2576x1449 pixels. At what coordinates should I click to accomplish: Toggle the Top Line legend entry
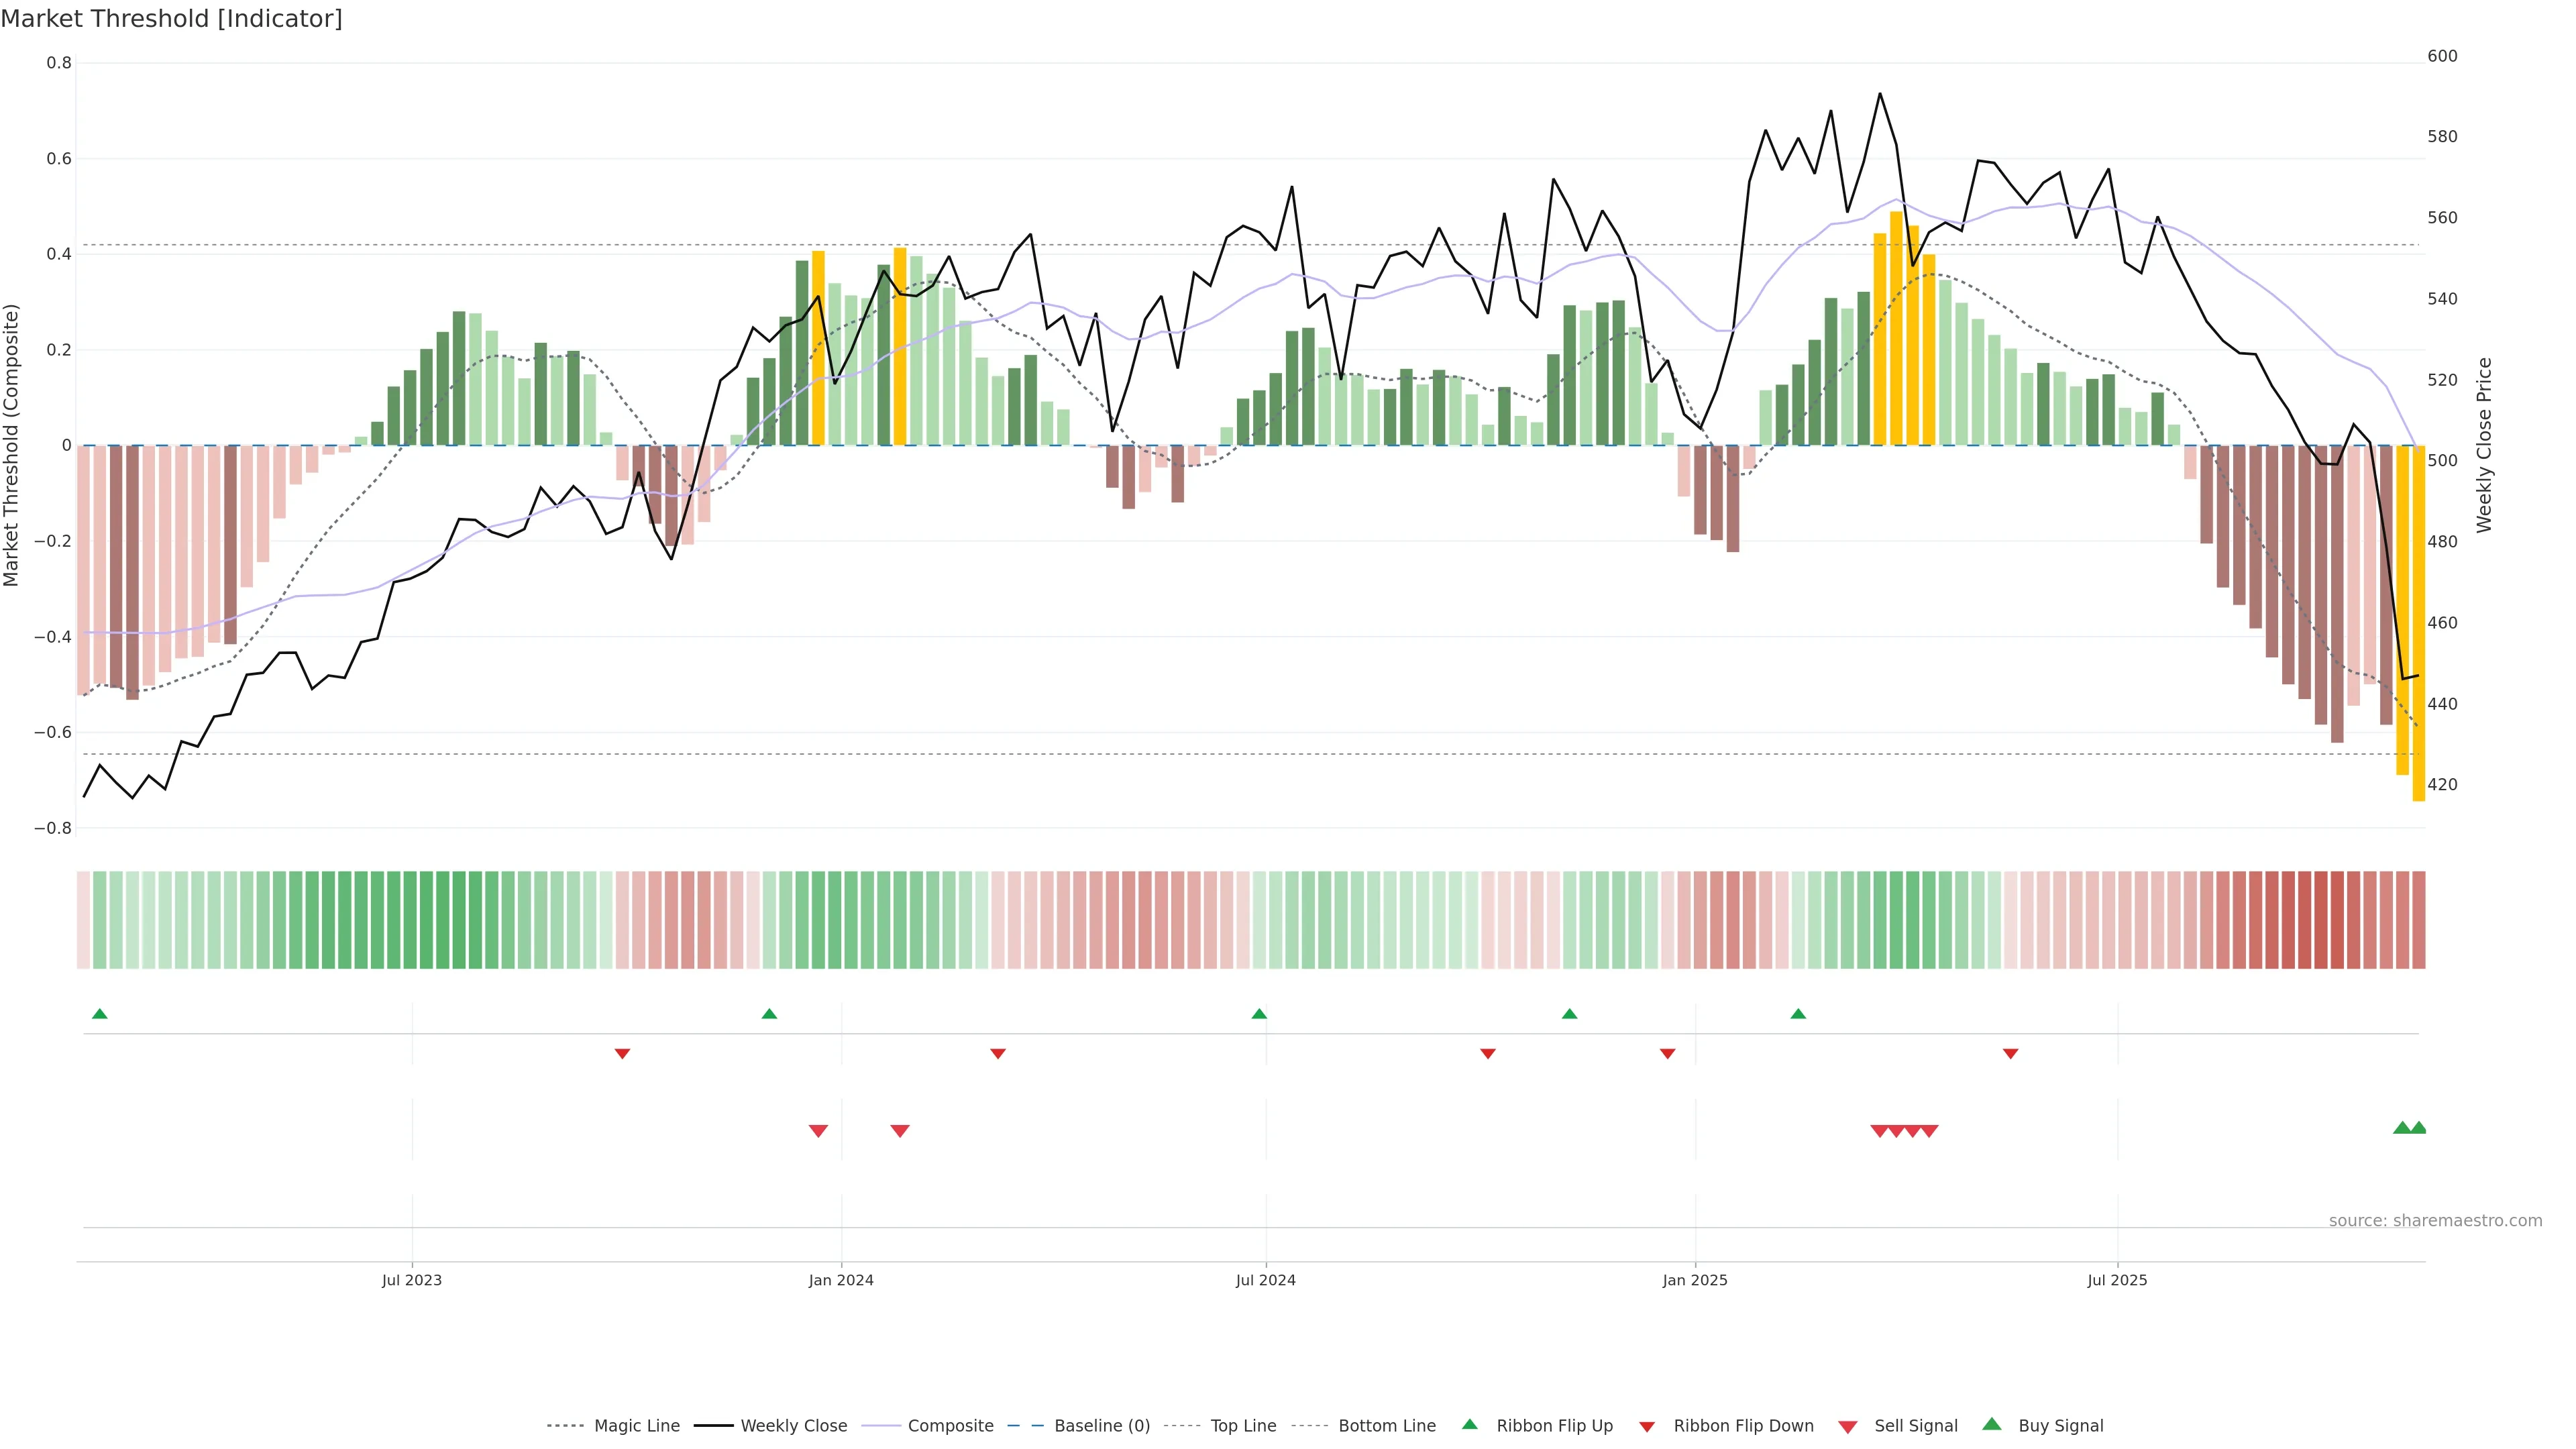pos(1243,1425)
